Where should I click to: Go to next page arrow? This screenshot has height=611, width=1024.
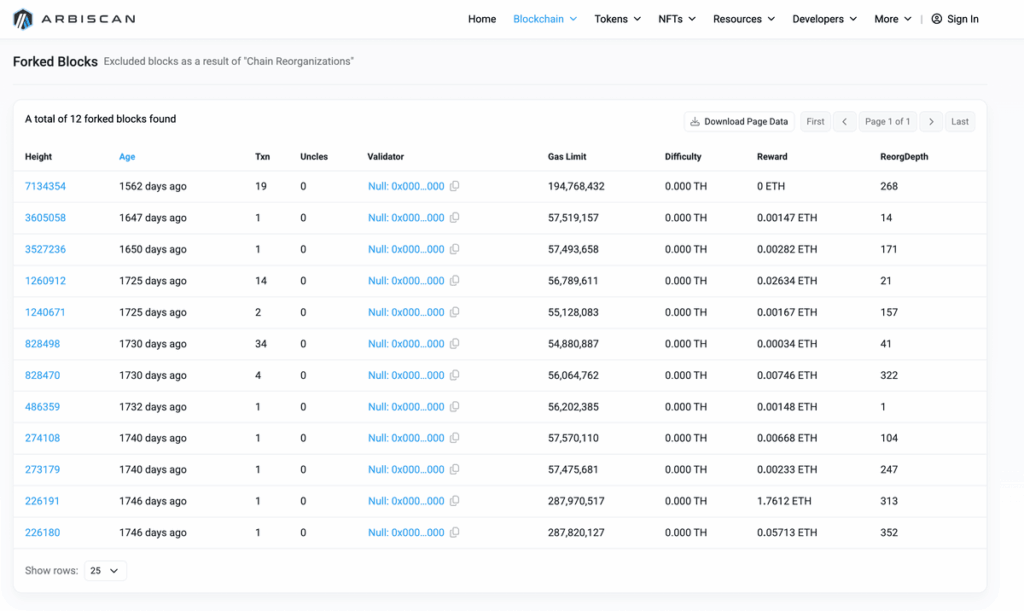click(931, 121)
